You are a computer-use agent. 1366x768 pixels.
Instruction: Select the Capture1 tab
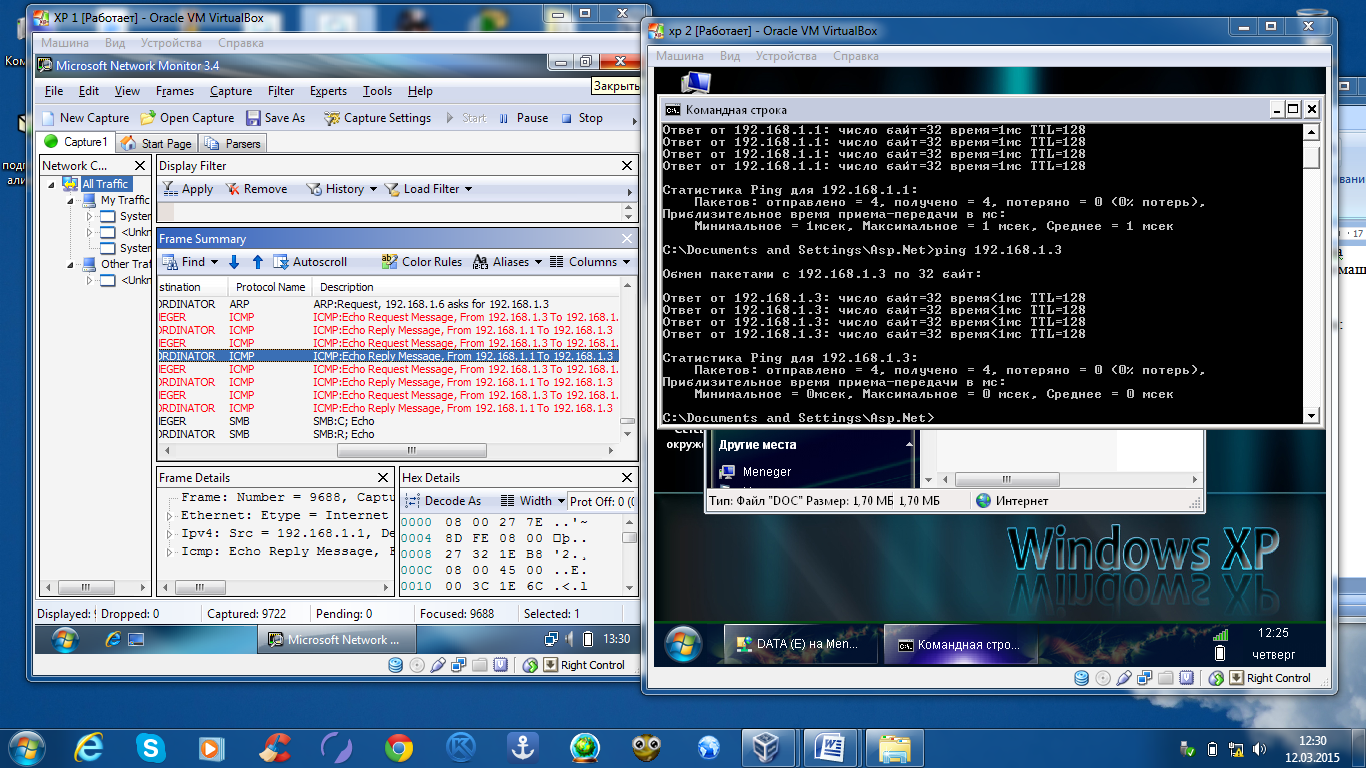(76, 142)
